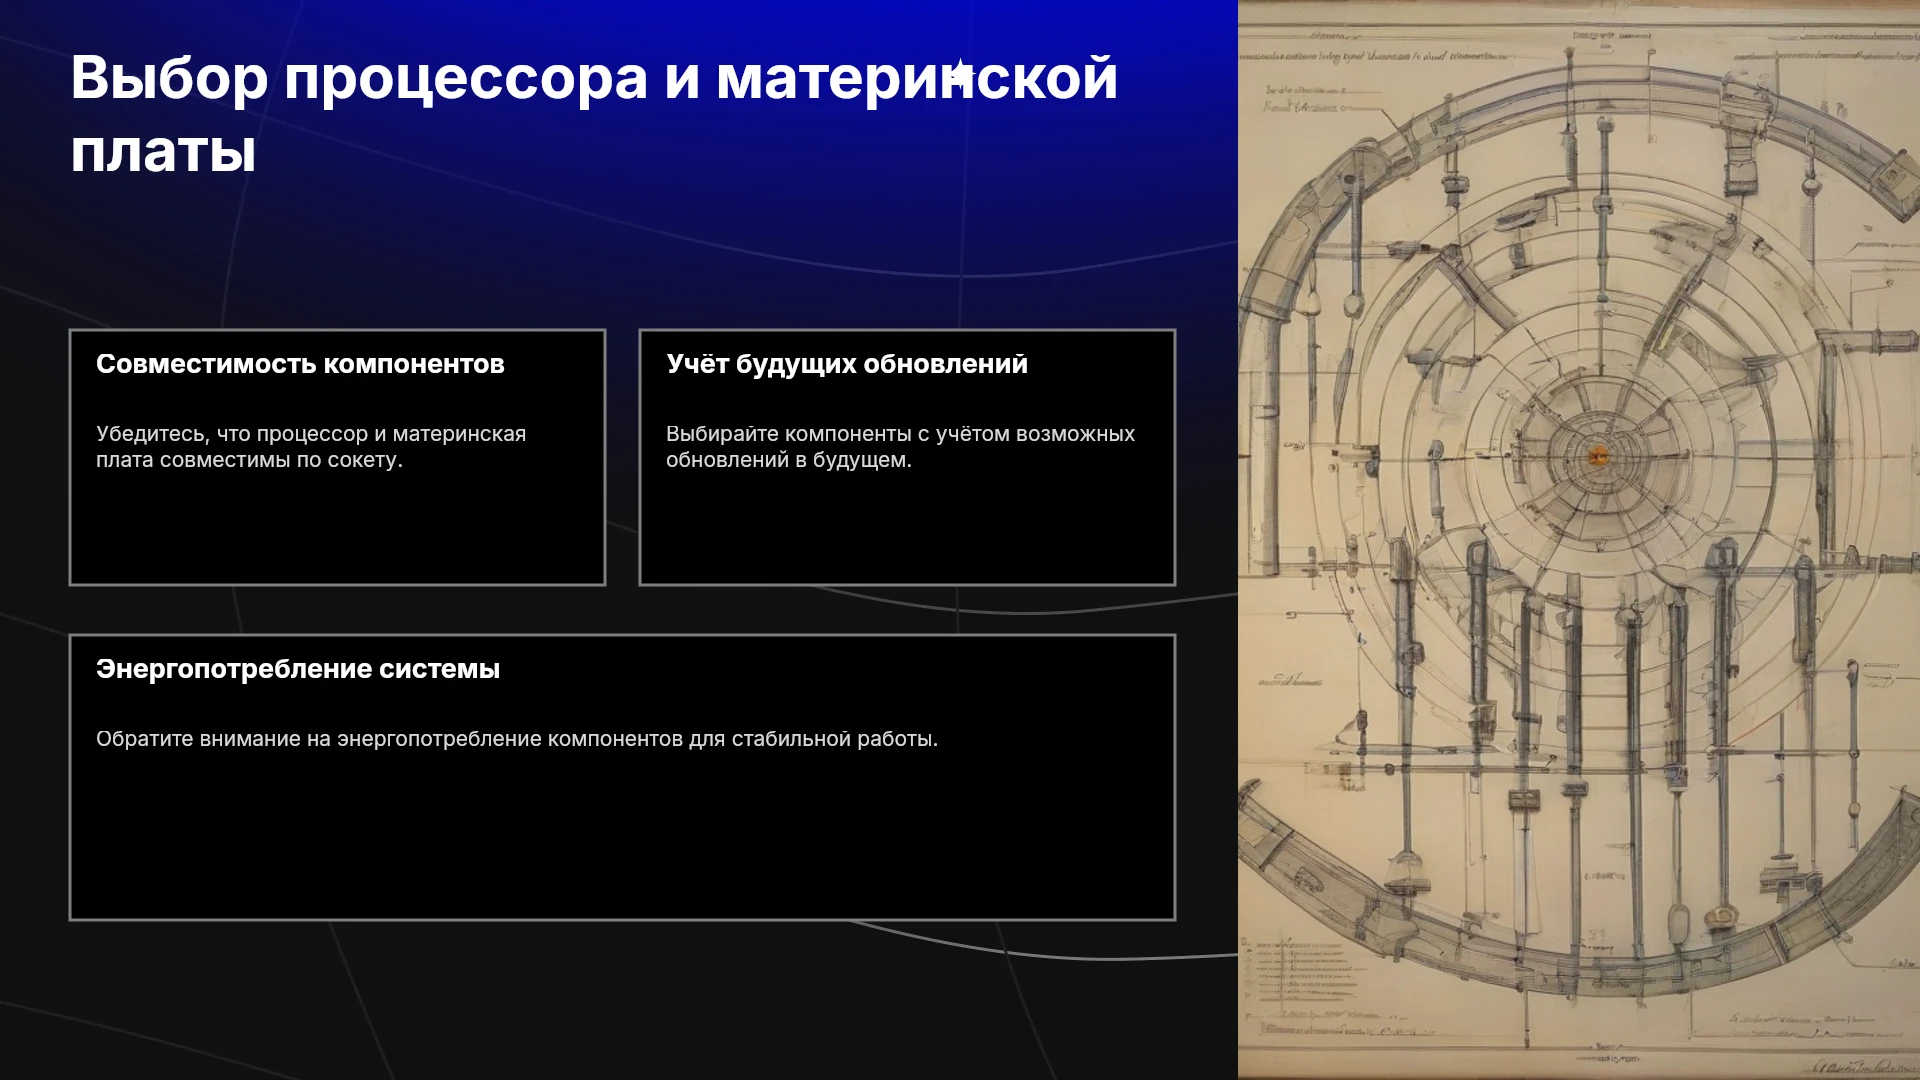Select the 'Учёт будущих обновлений' heading
Screen dimensions: 1920x1080
click(847, 364)
